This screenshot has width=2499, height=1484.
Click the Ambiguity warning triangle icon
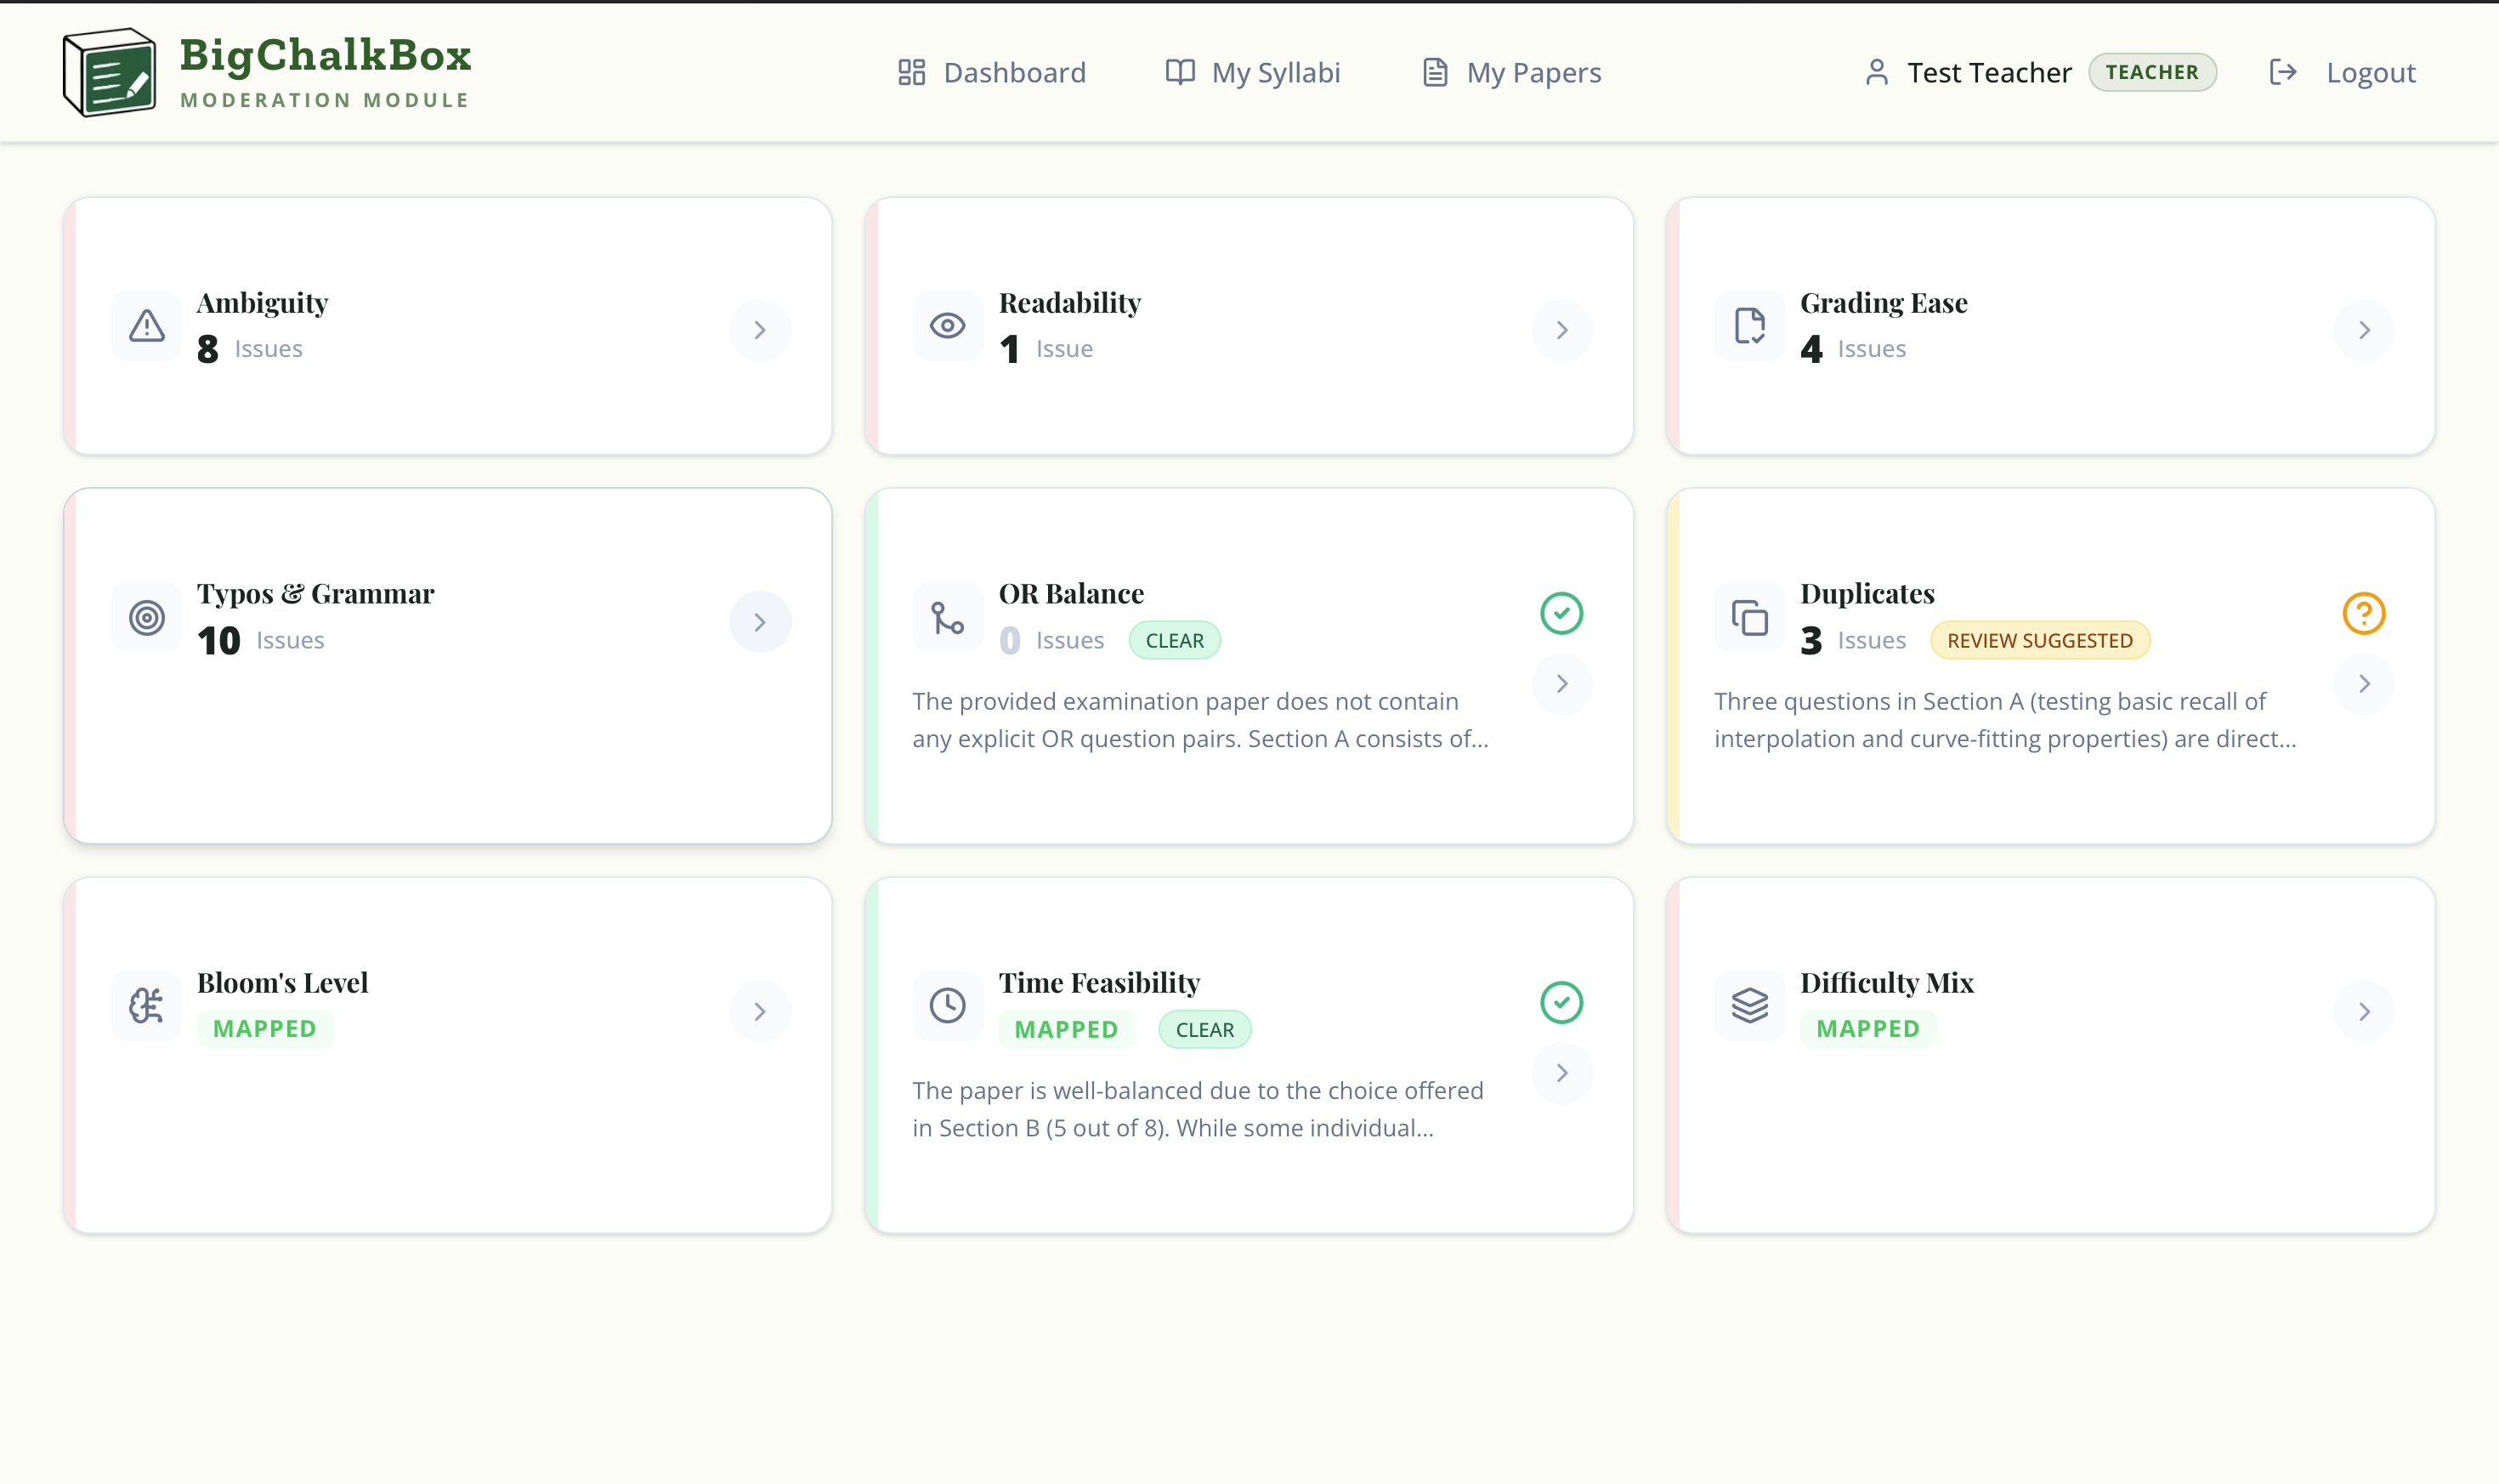(147, 325)
